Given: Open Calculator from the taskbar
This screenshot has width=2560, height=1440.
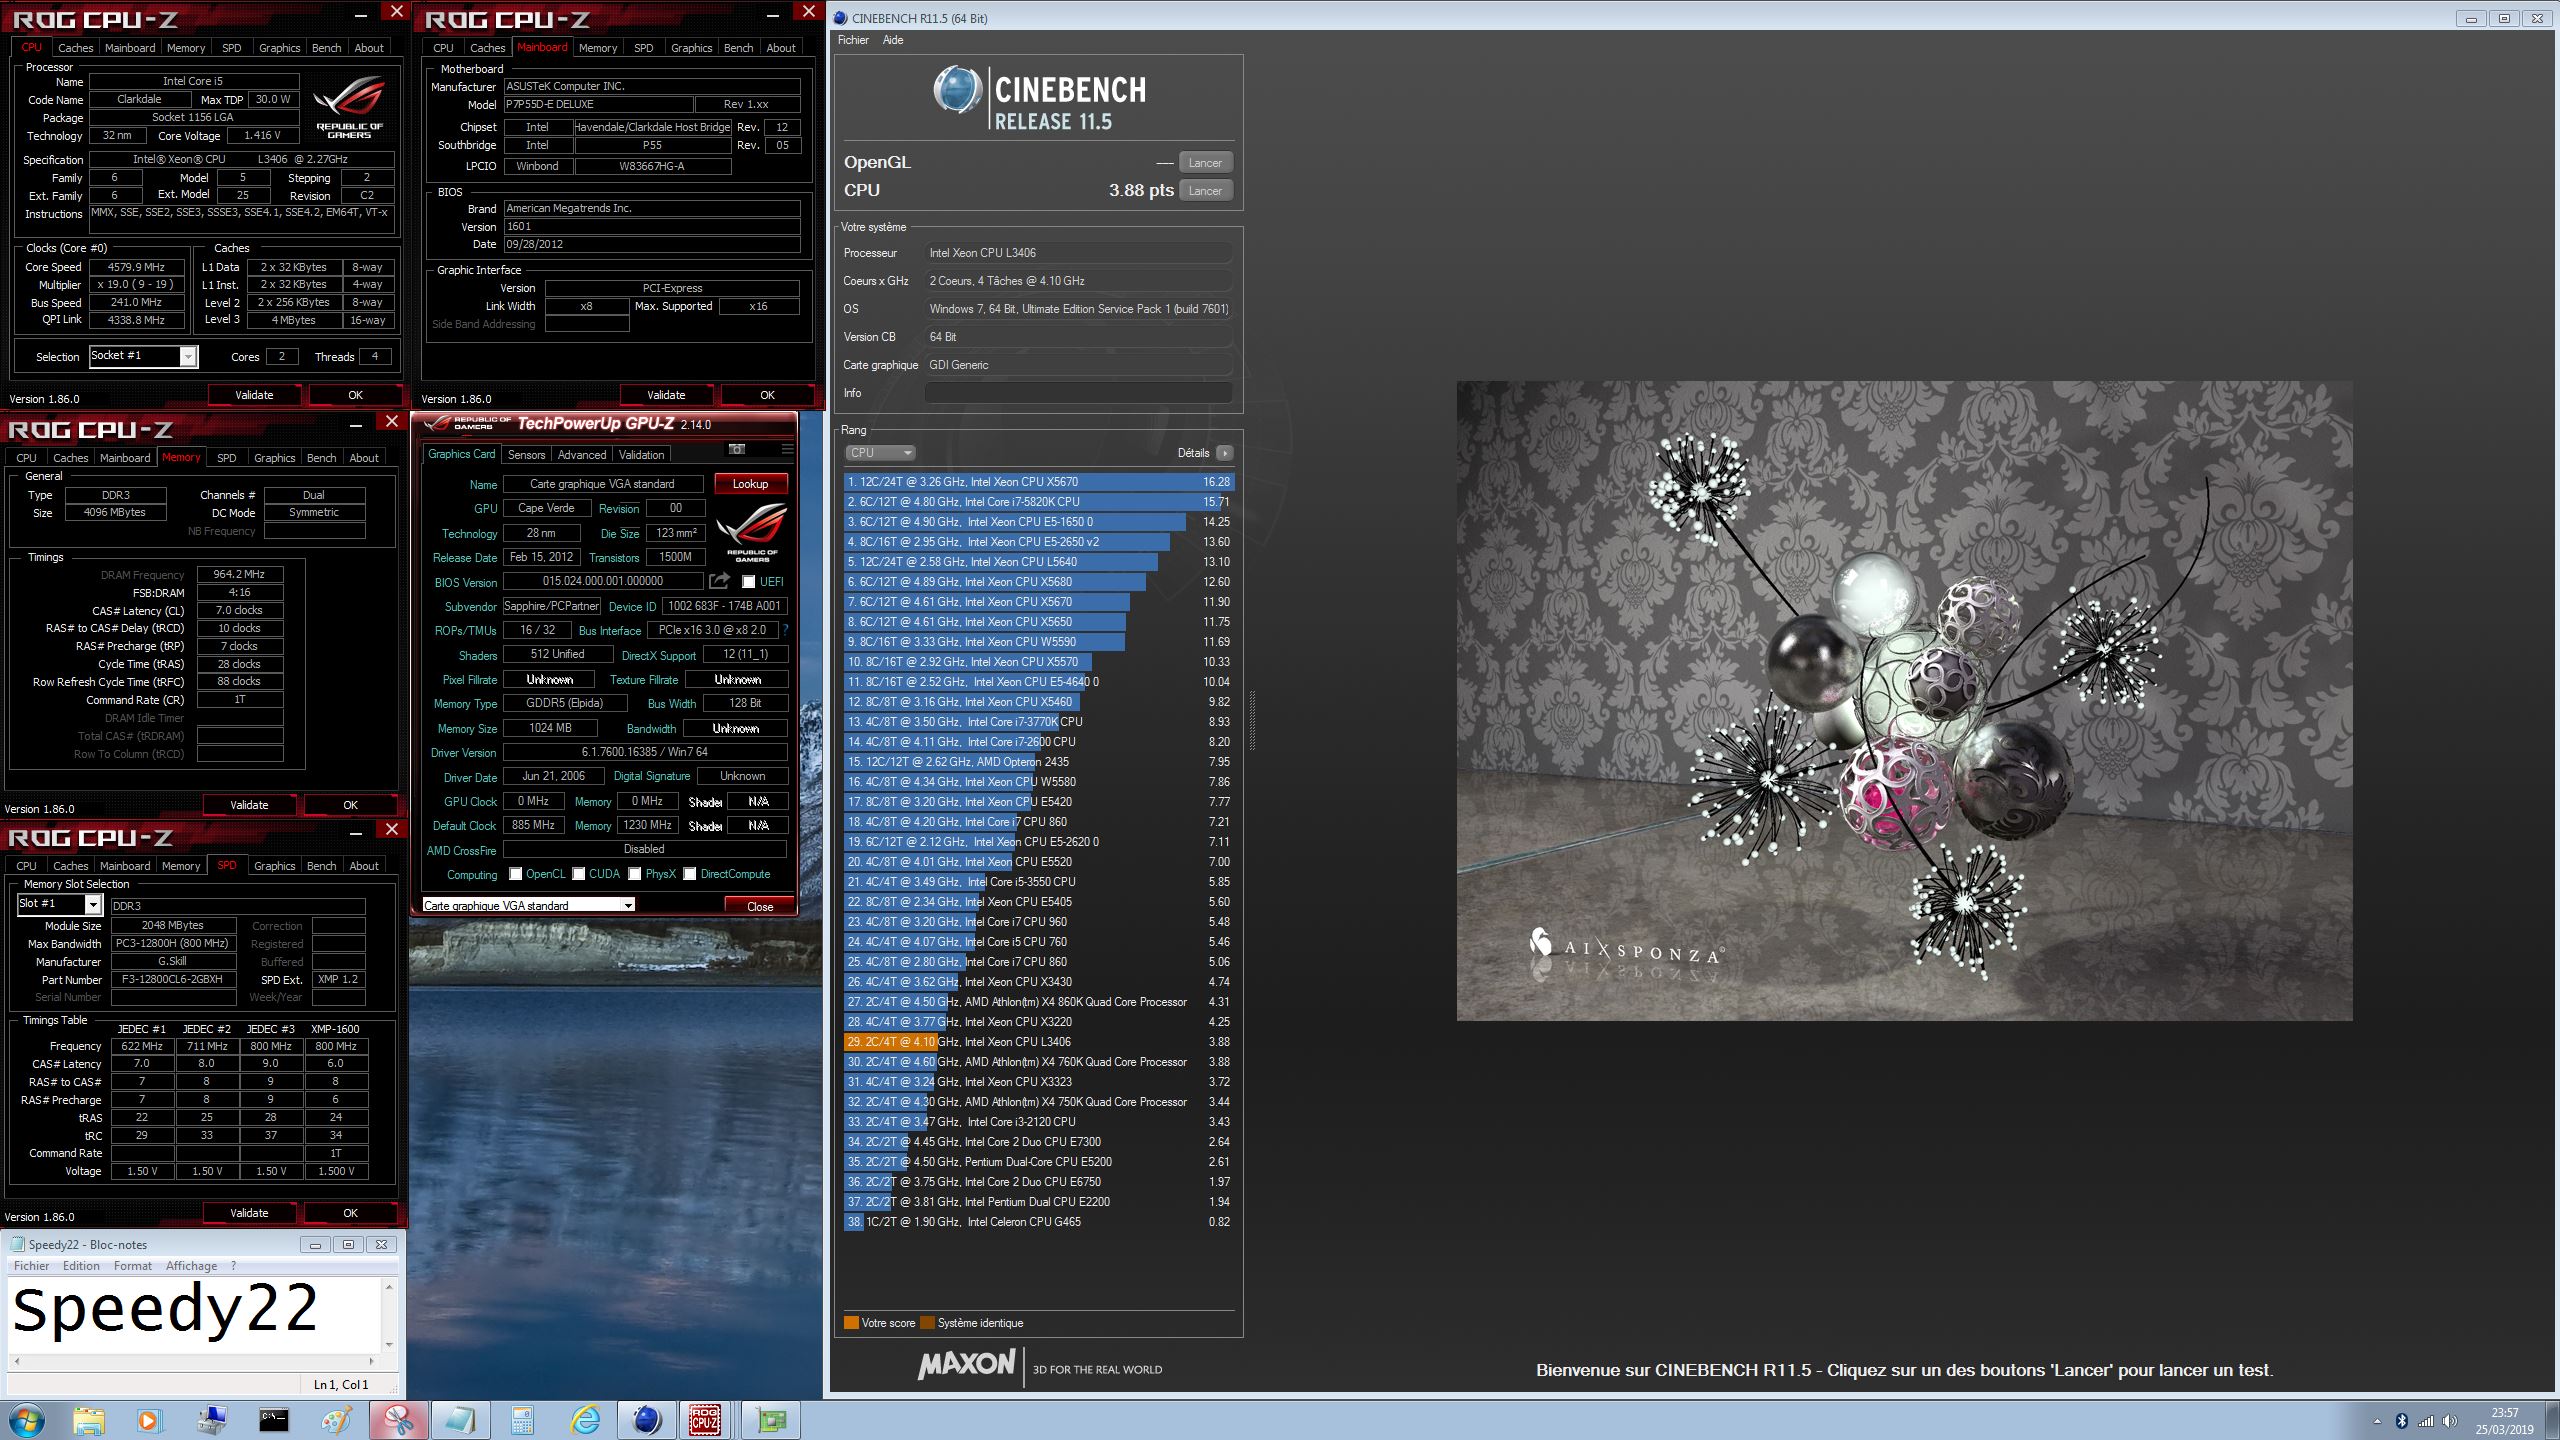Looking at the screenshot, I should pyautogui.click(x=523, y=1420).
